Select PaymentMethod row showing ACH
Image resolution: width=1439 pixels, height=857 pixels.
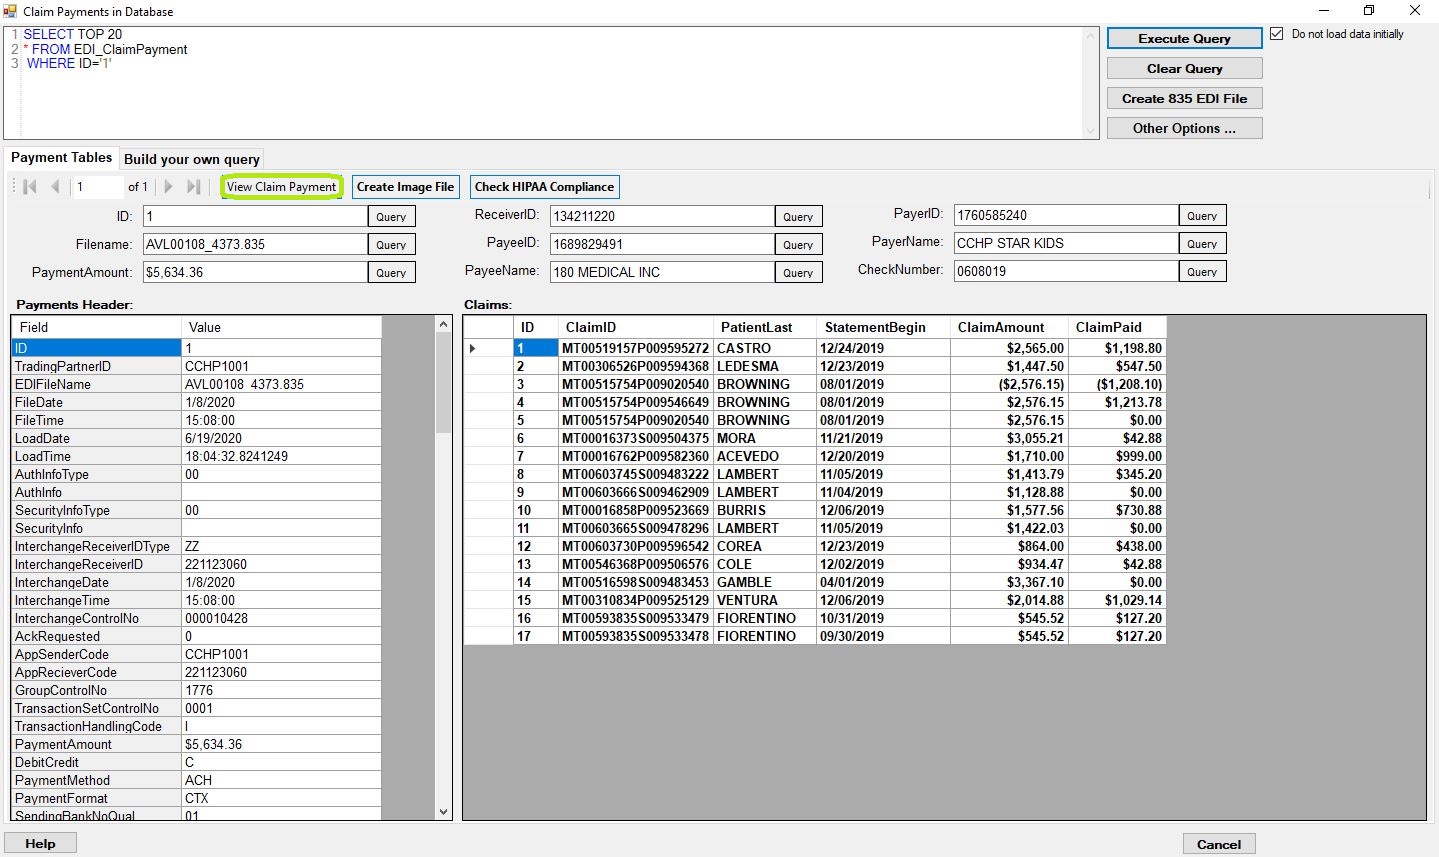[196, 780]
